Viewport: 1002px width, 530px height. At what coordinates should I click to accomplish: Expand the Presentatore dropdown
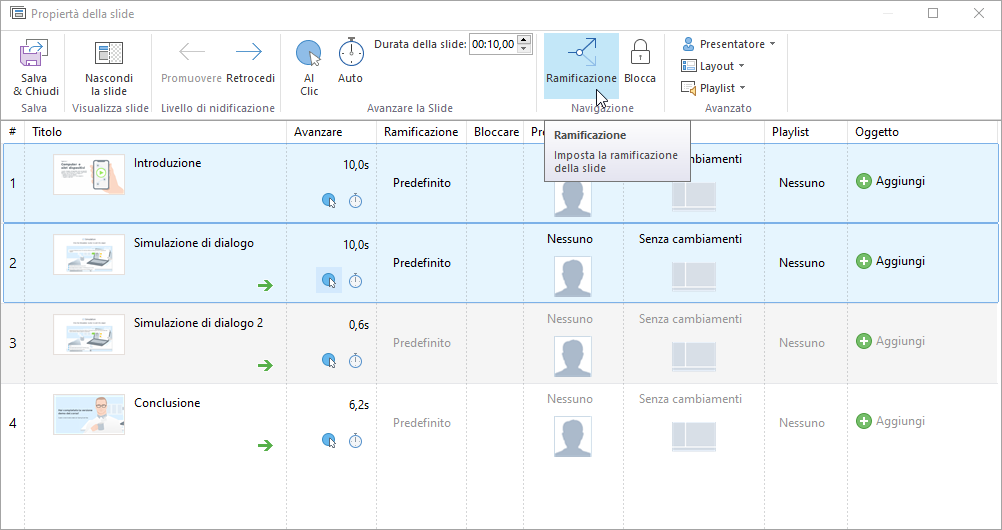[729, 44]
